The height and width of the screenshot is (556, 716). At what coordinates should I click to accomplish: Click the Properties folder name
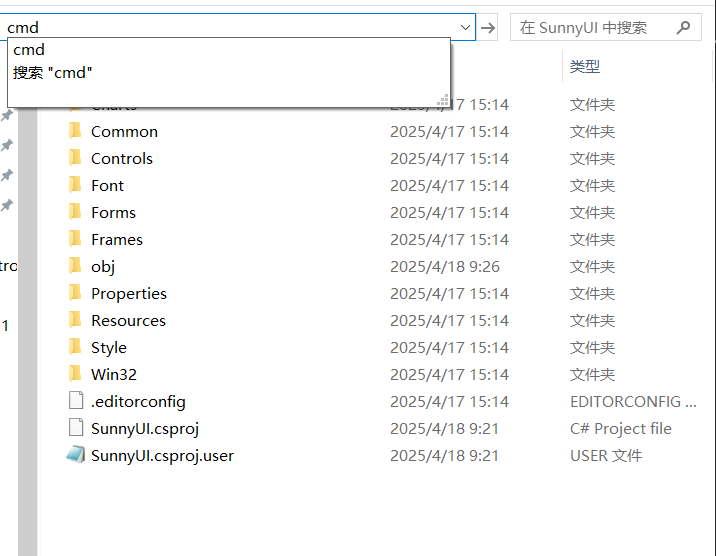click(x=129, y=294)
